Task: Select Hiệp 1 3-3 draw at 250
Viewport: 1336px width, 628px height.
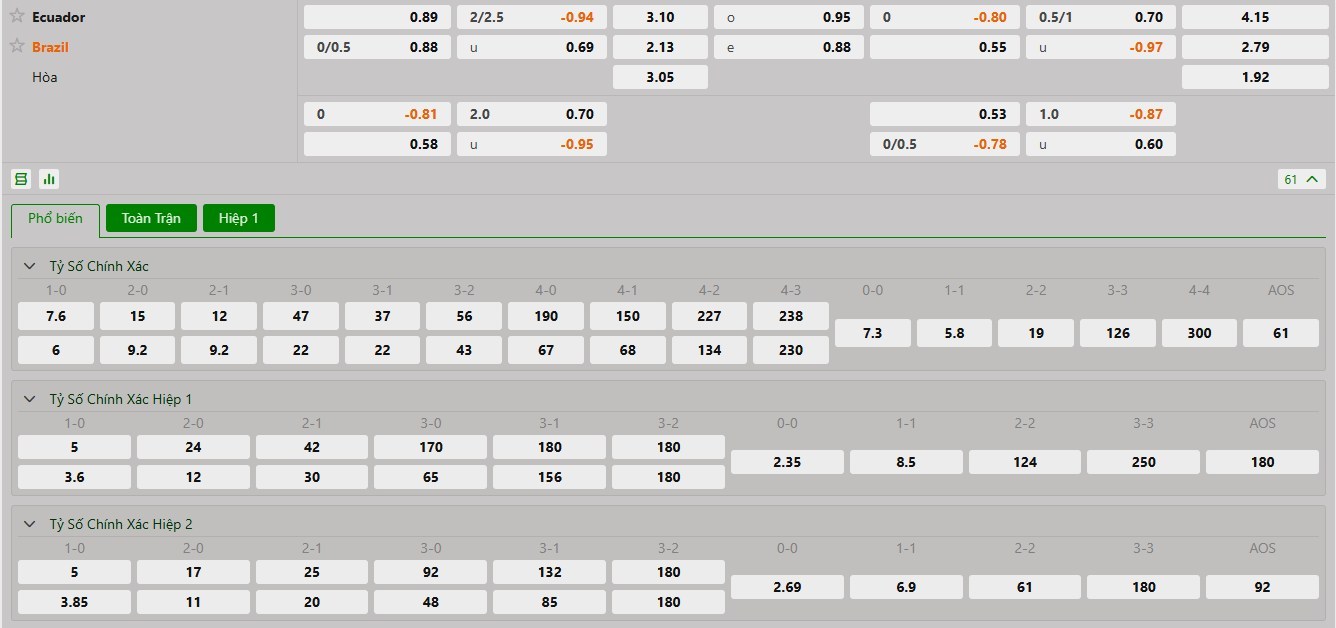Action: coord(1143,462)
